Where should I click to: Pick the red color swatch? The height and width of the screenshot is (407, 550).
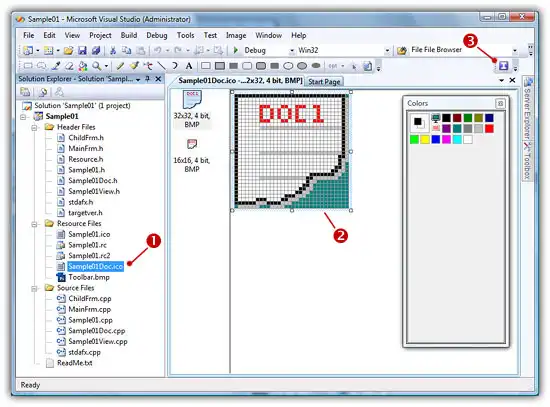click(489, 128)
